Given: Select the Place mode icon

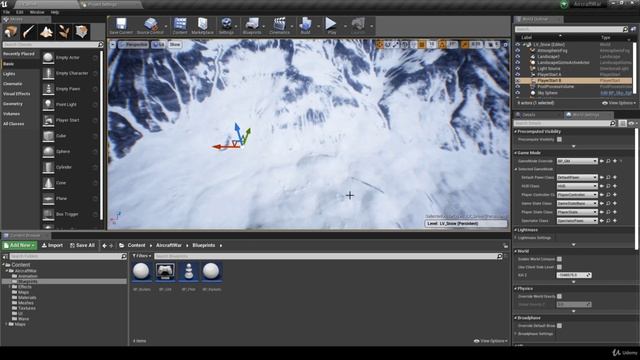Looking at the screenshot, I should pyautogui.click(x=11, y=31).
